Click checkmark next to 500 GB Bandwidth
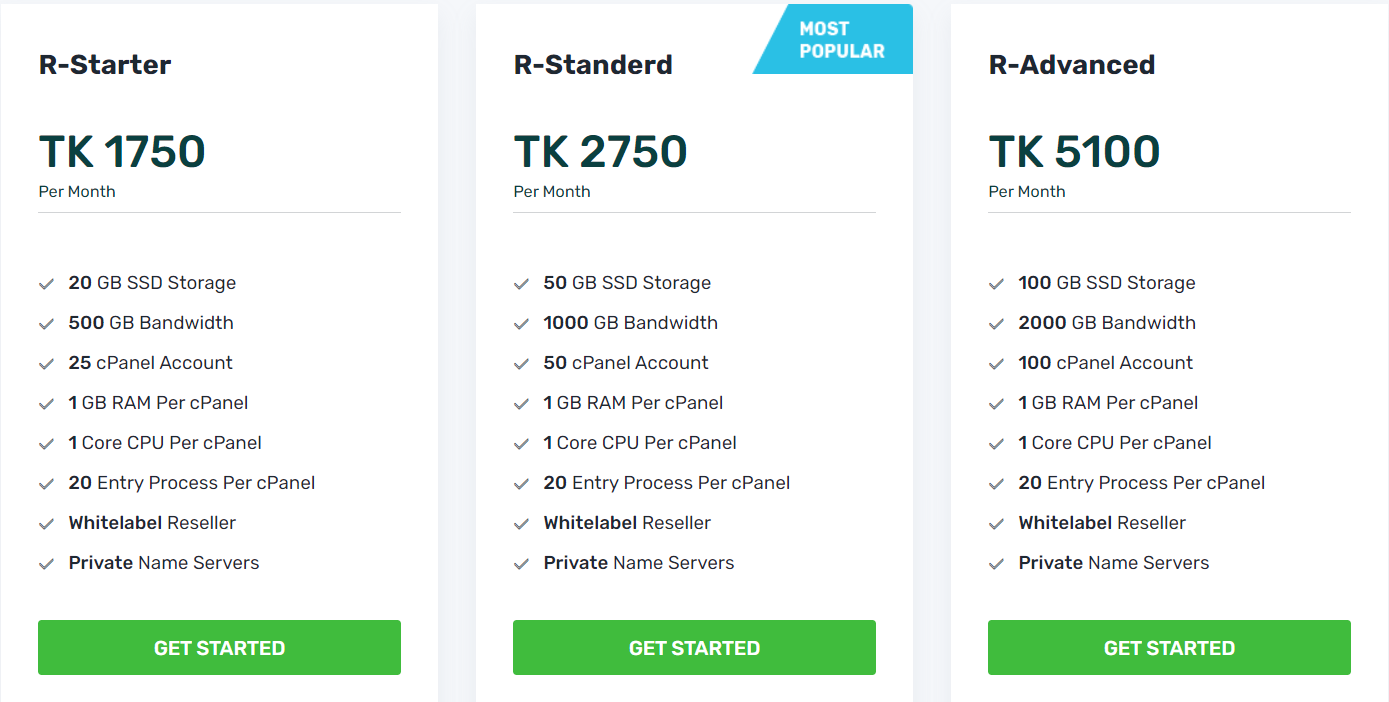The height and width of the screenshot is (702, 1389). click(x=46, y=324)
